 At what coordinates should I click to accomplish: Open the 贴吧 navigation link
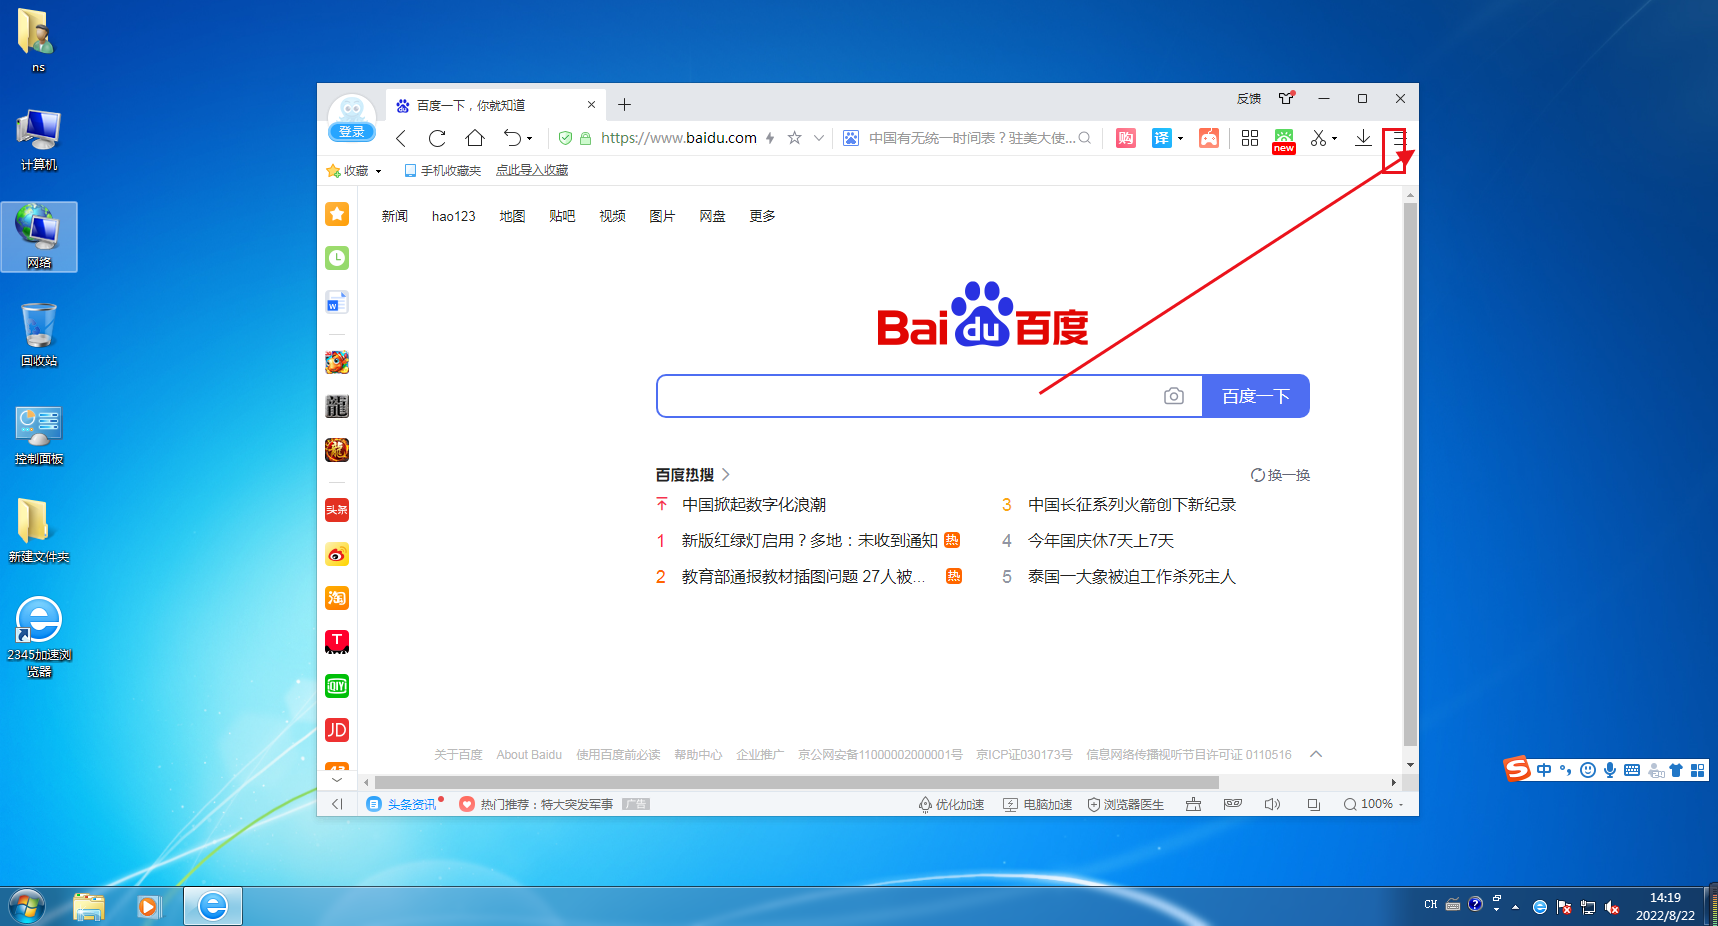562,216
